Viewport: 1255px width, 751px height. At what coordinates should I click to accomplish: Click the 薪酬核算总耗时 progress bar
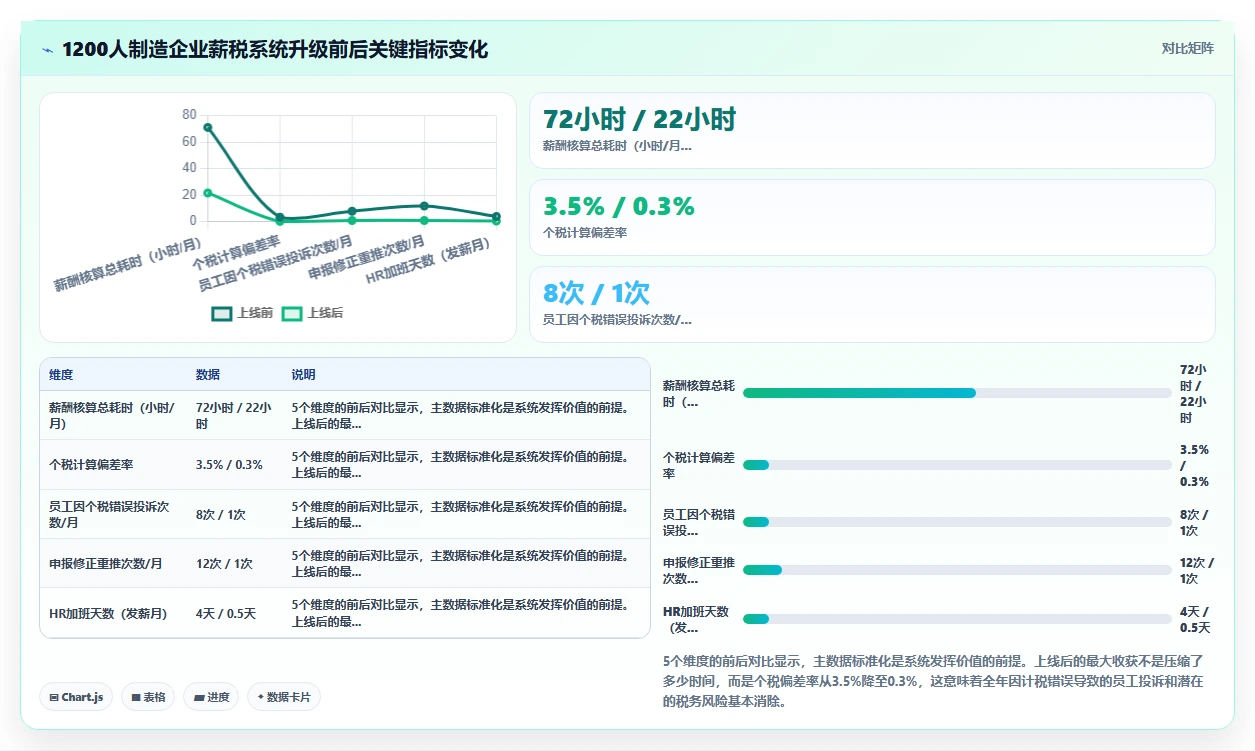pos(957,393)
